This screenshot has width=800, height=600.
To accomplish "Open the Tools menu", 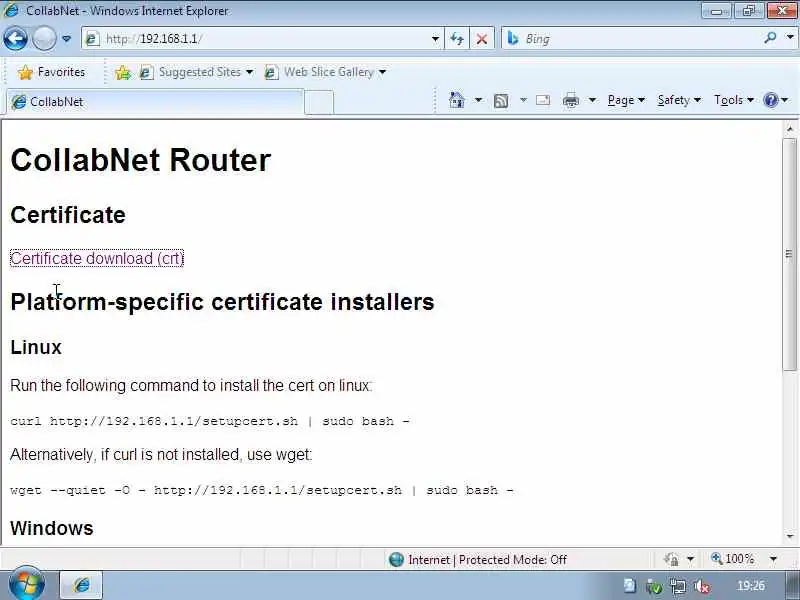I will coord(734,100).
